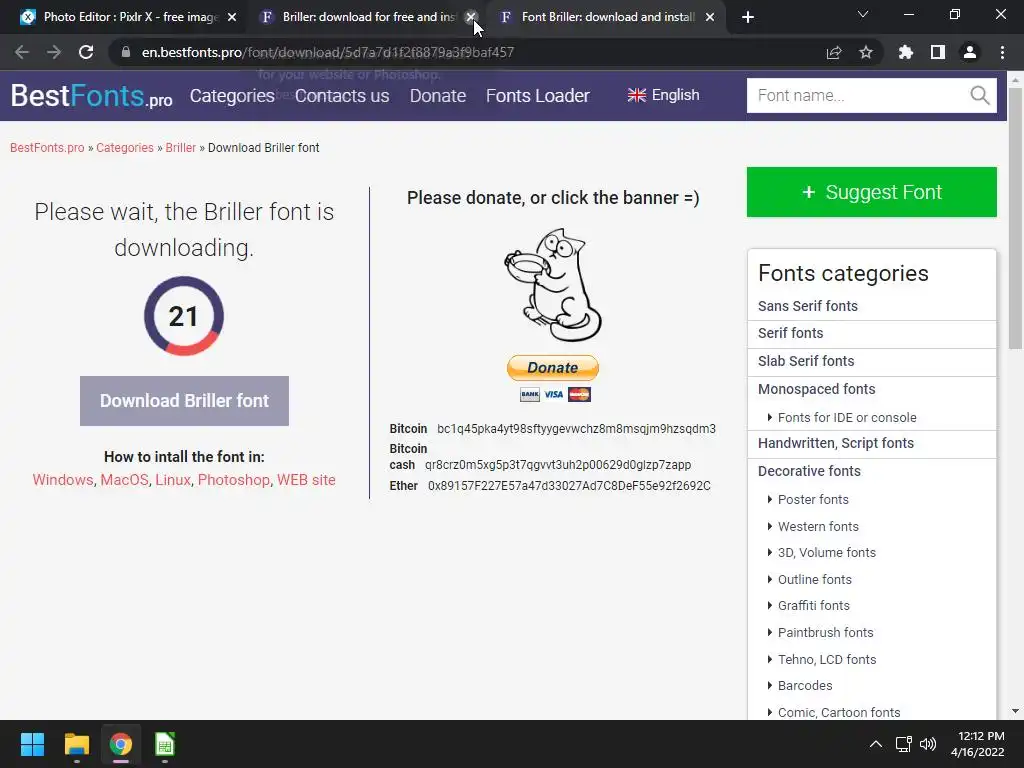Open Graffiti fonts subcategory
Viewport: 1024px width, 768px height.
click(x=814, y=605)
